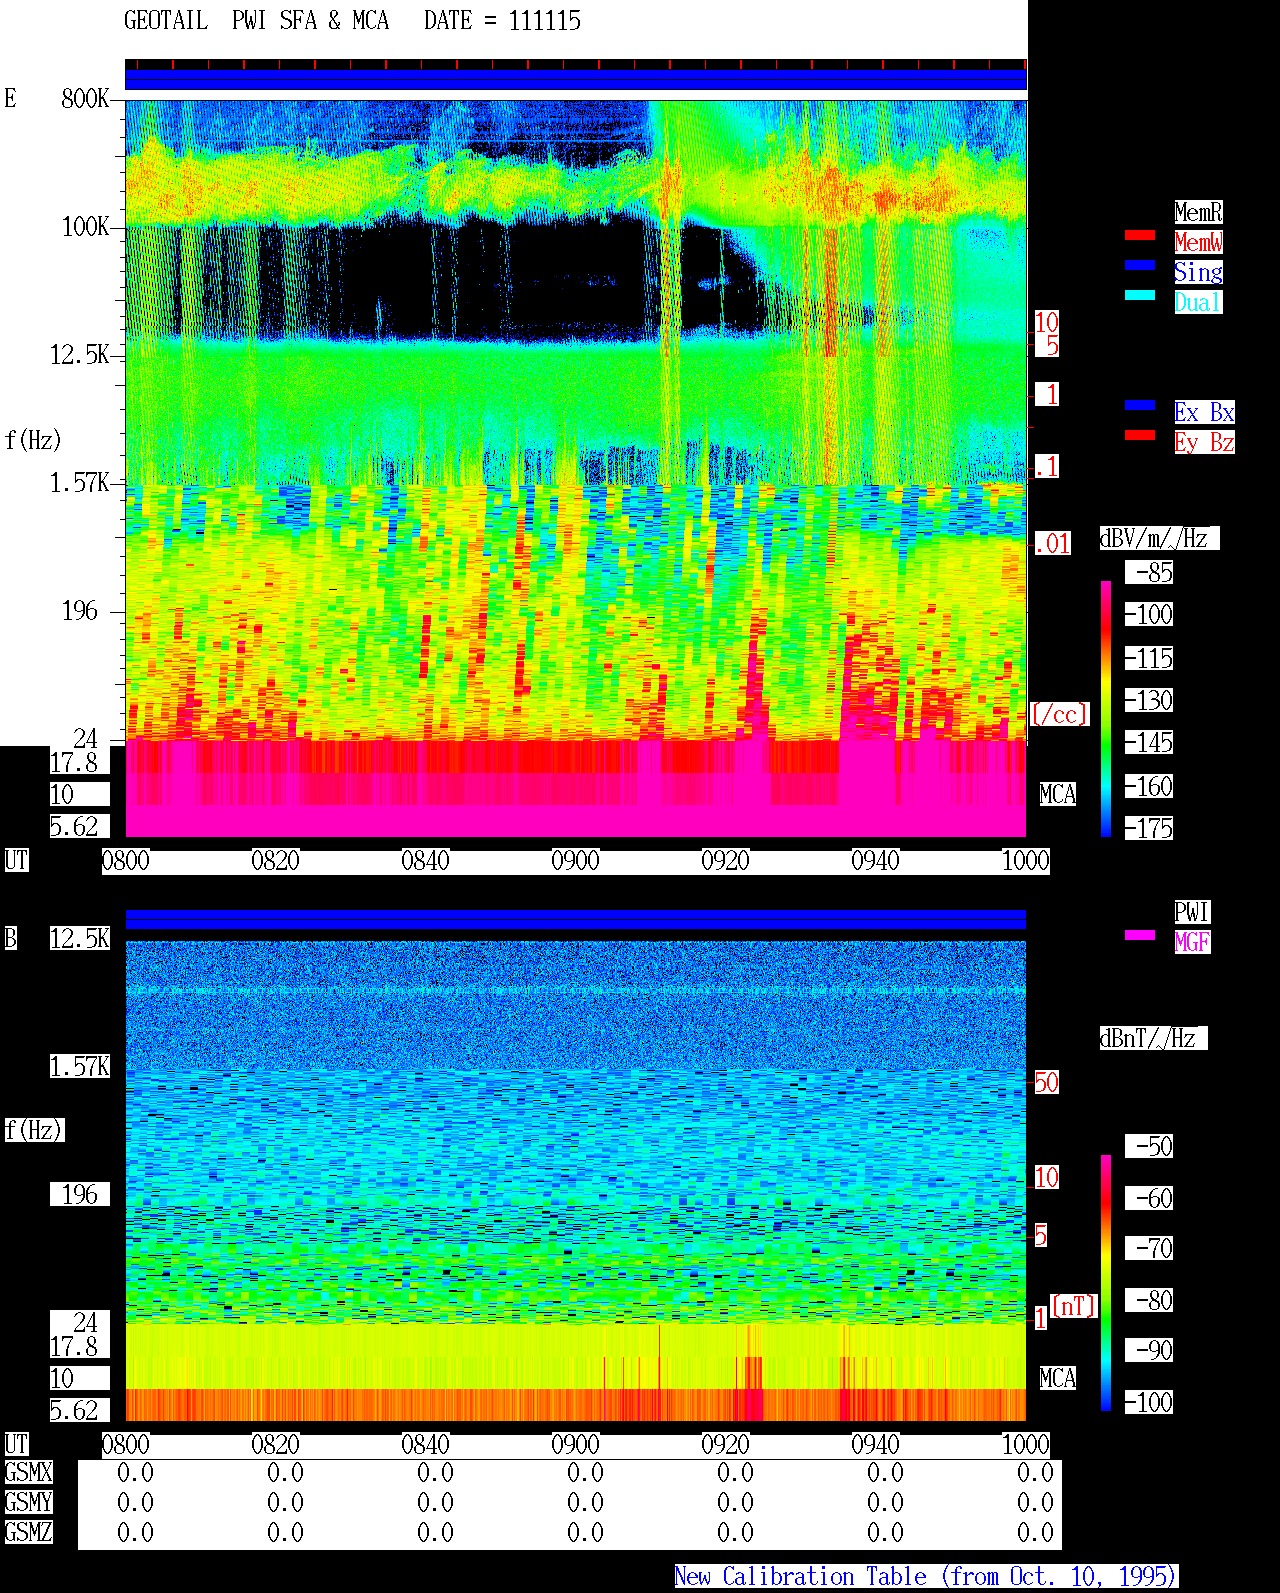The height and width of the screenshot is (1593, 1280).
Task: Click the dBV/m/√Hz color scale bar
Action: pos(1106,708)
